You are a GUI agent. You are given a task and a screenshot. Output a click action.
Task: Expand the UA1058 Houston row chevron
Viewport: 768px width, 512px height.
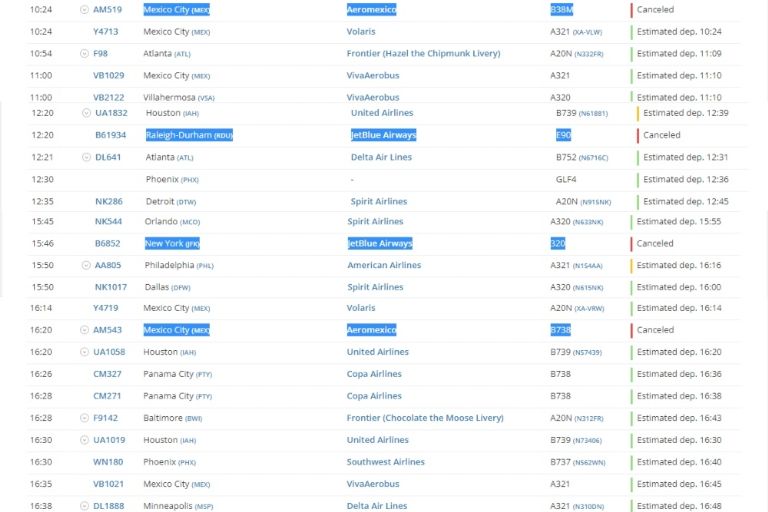(84, 352)
